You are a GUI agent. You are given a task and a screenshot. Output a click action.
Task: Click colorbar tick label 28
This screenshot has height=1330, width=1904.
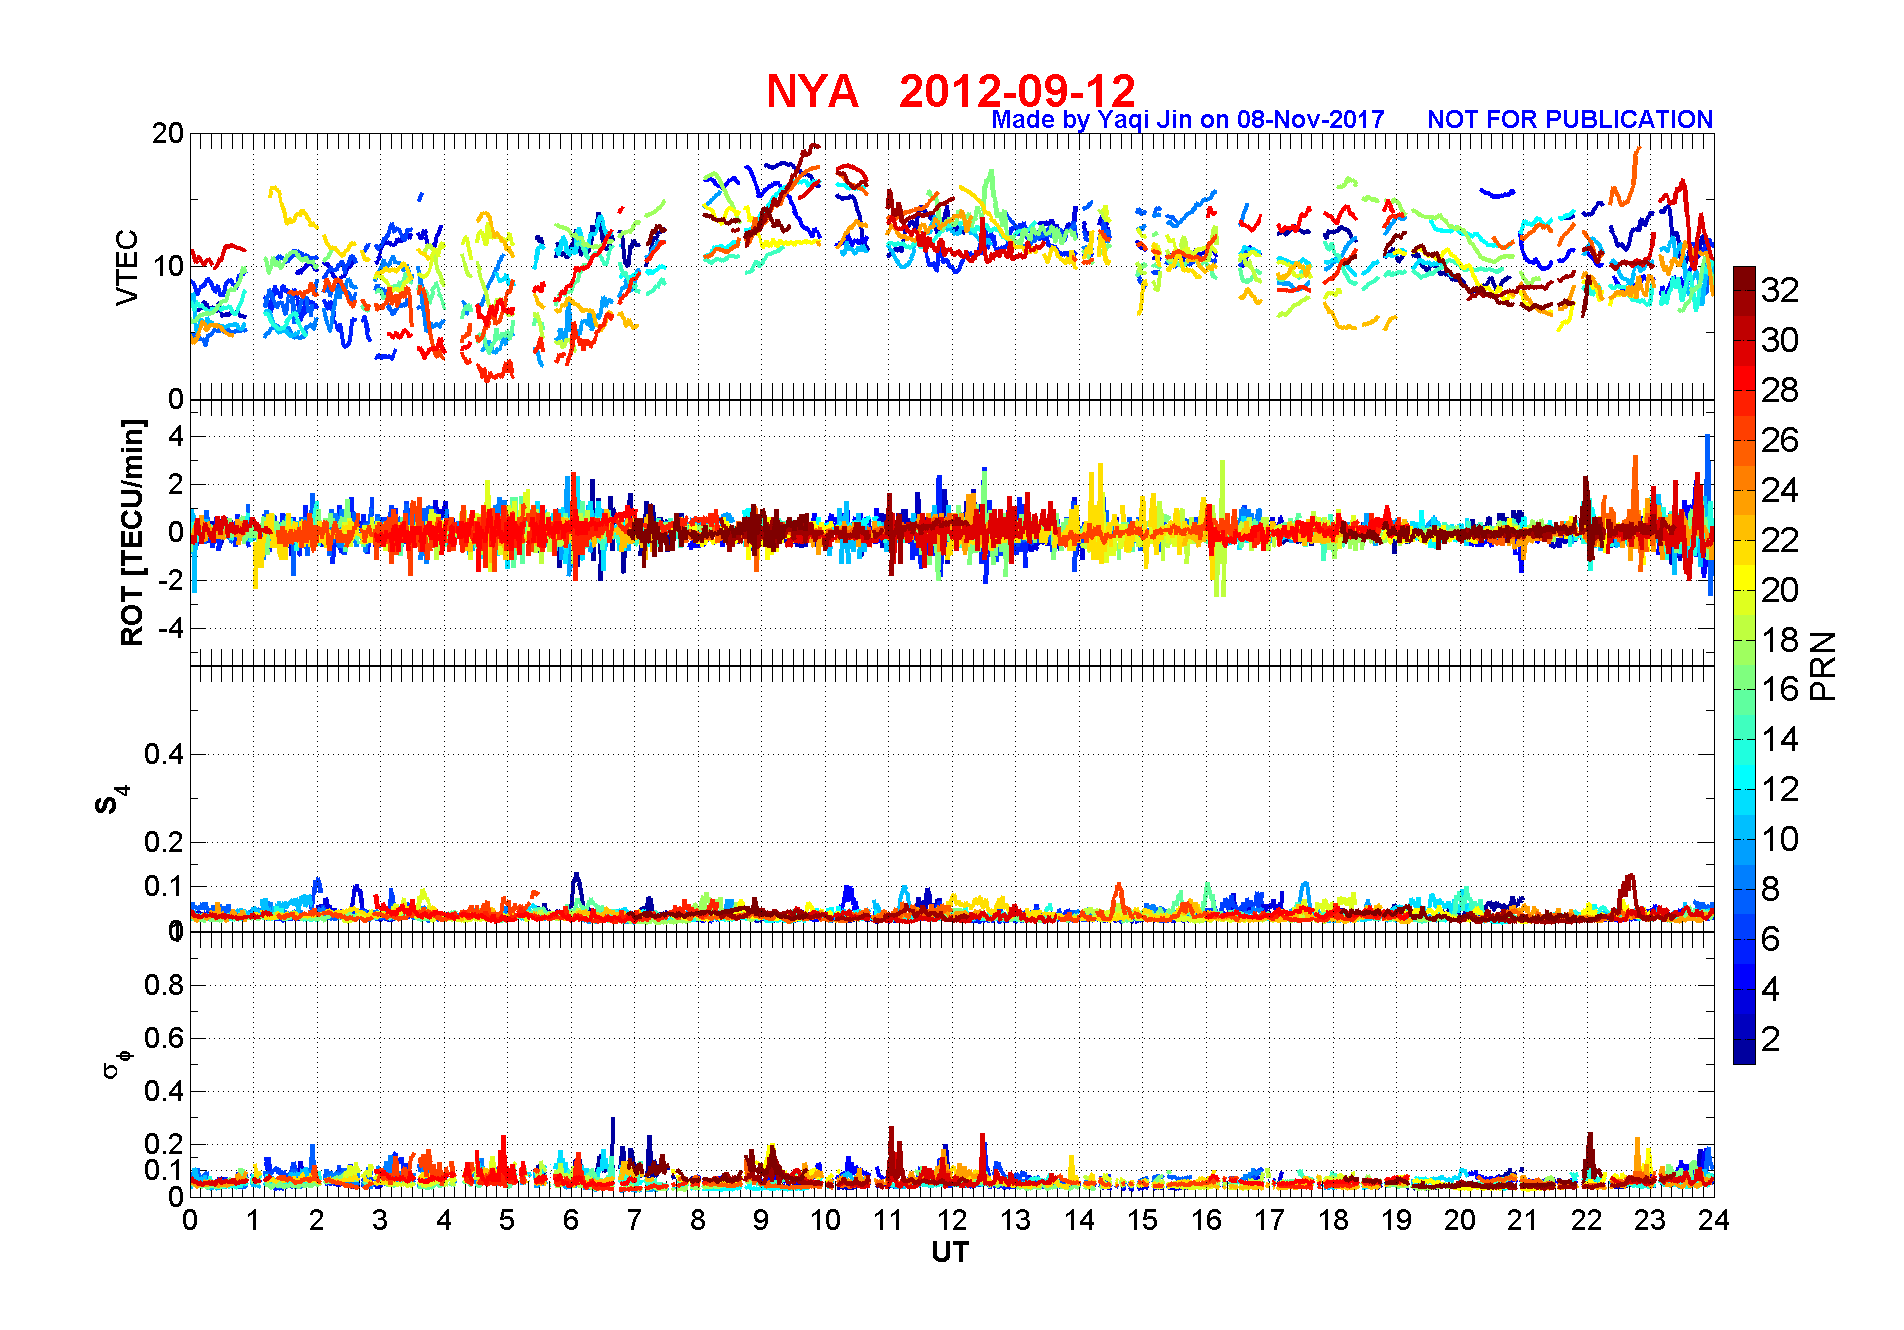pyautogui.click(x=1780, y=390)
